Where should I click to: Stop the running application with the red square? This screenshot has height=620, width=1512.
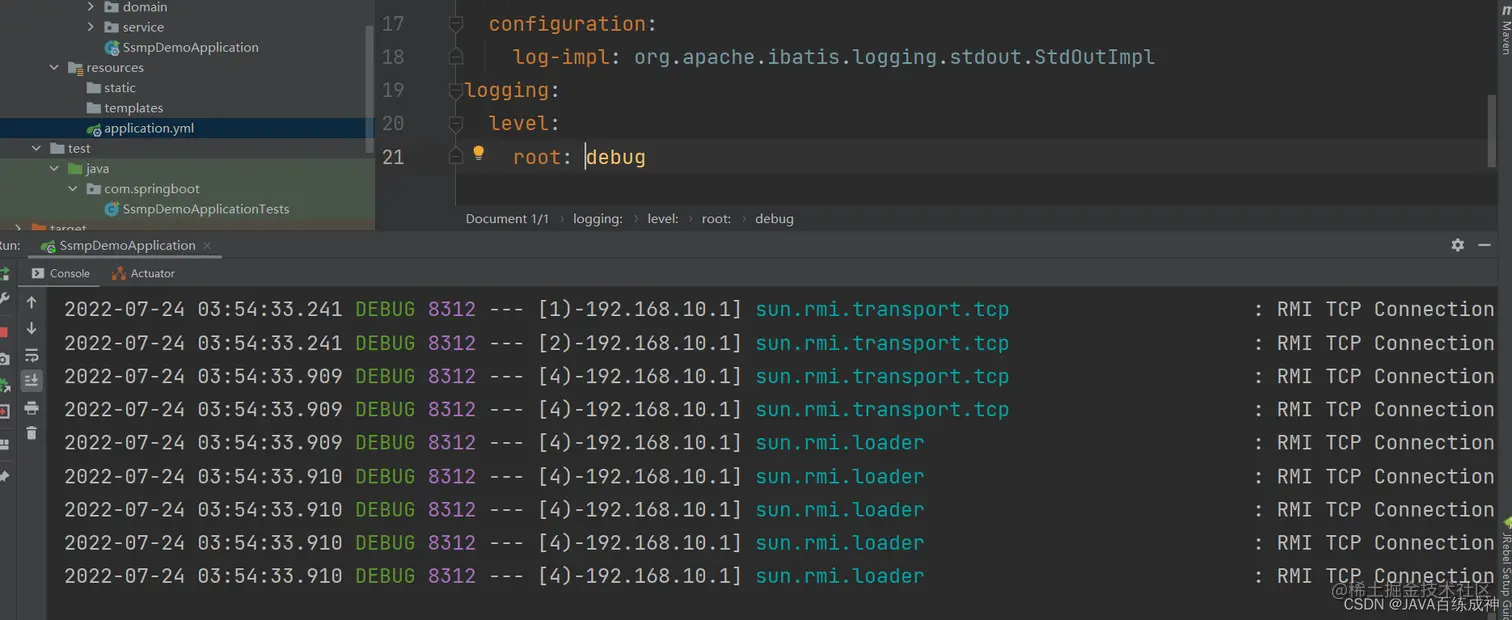4,332
